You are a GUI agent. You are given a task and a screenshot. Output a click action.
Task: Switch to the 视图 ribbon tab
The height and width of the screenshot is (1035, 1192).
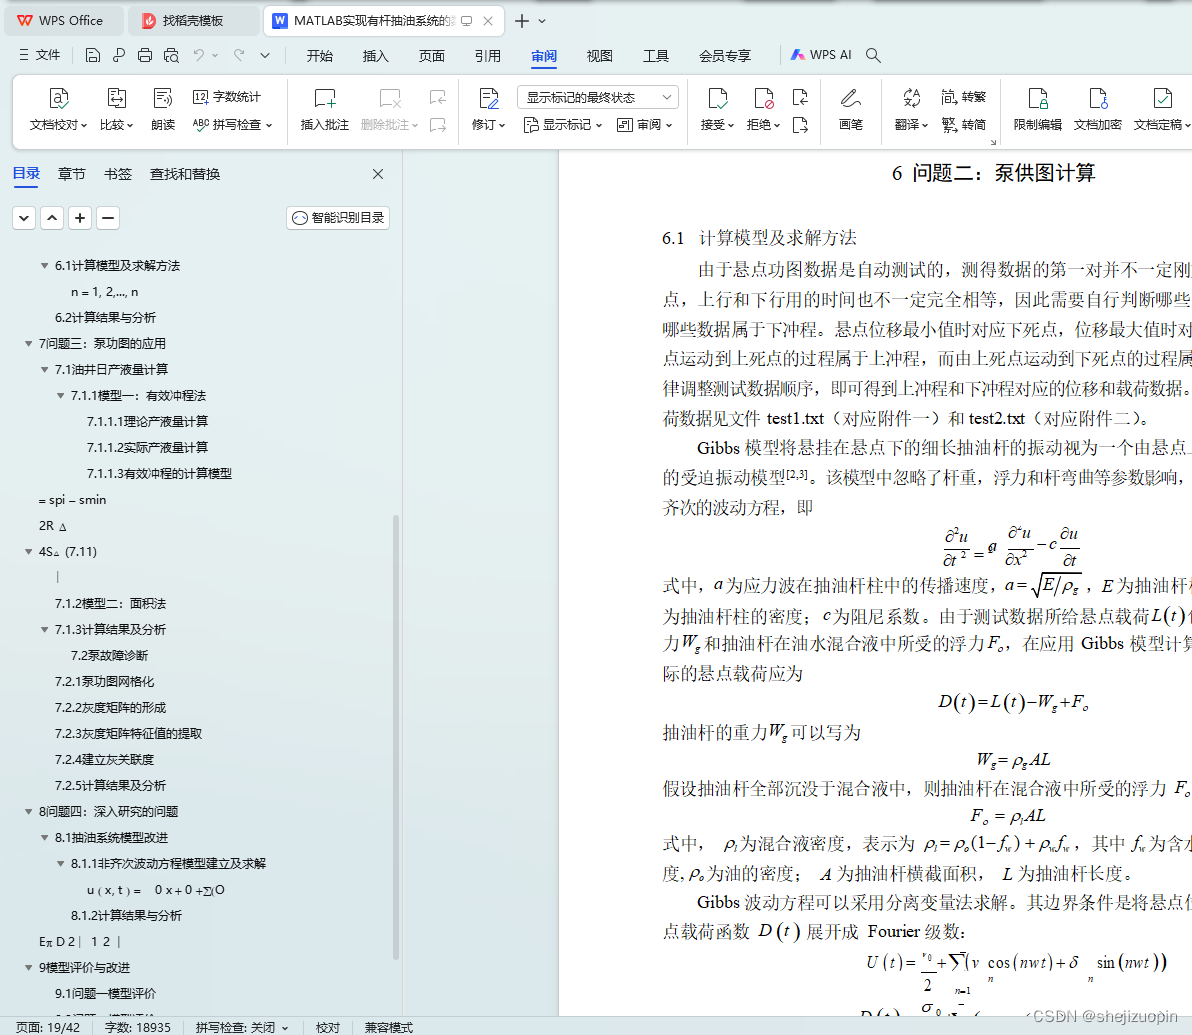[599, 56]
